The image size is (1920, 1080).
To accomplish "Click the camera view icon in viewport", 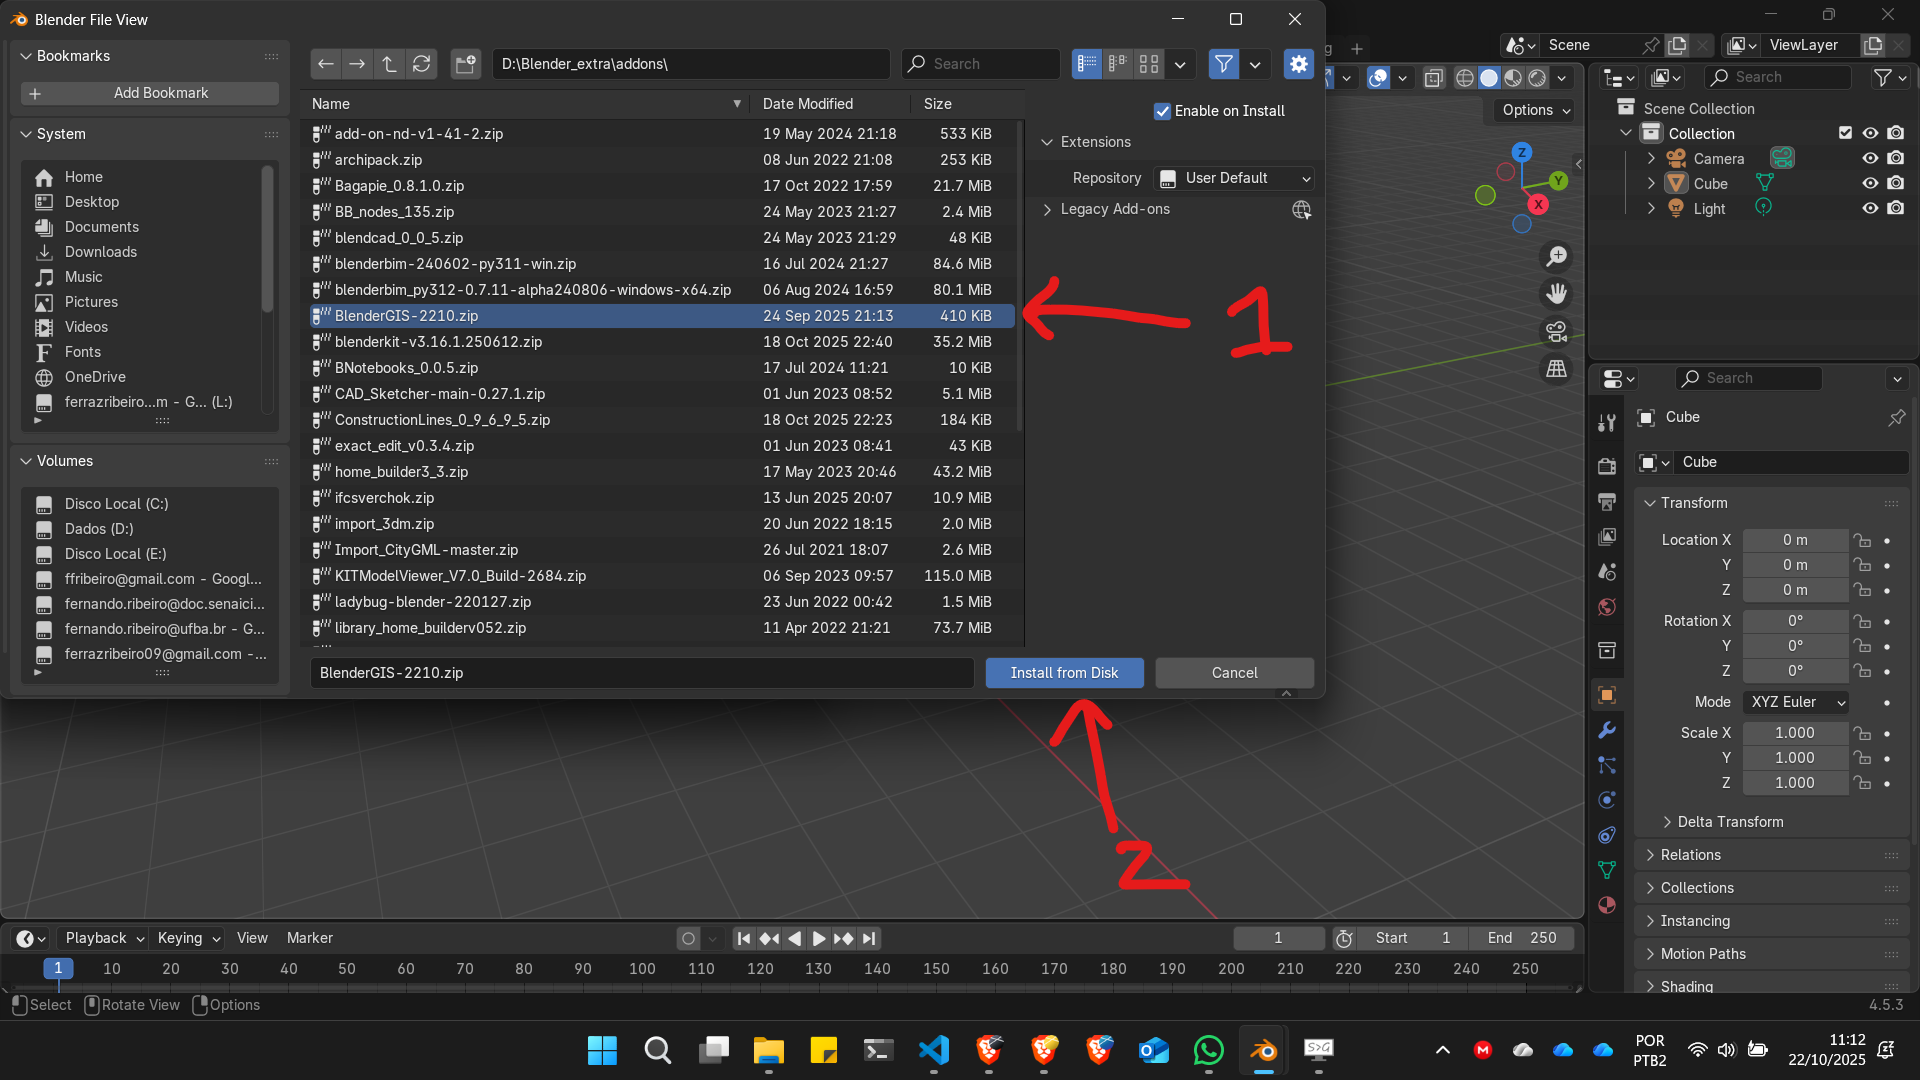I will [x=1556, y=331].
